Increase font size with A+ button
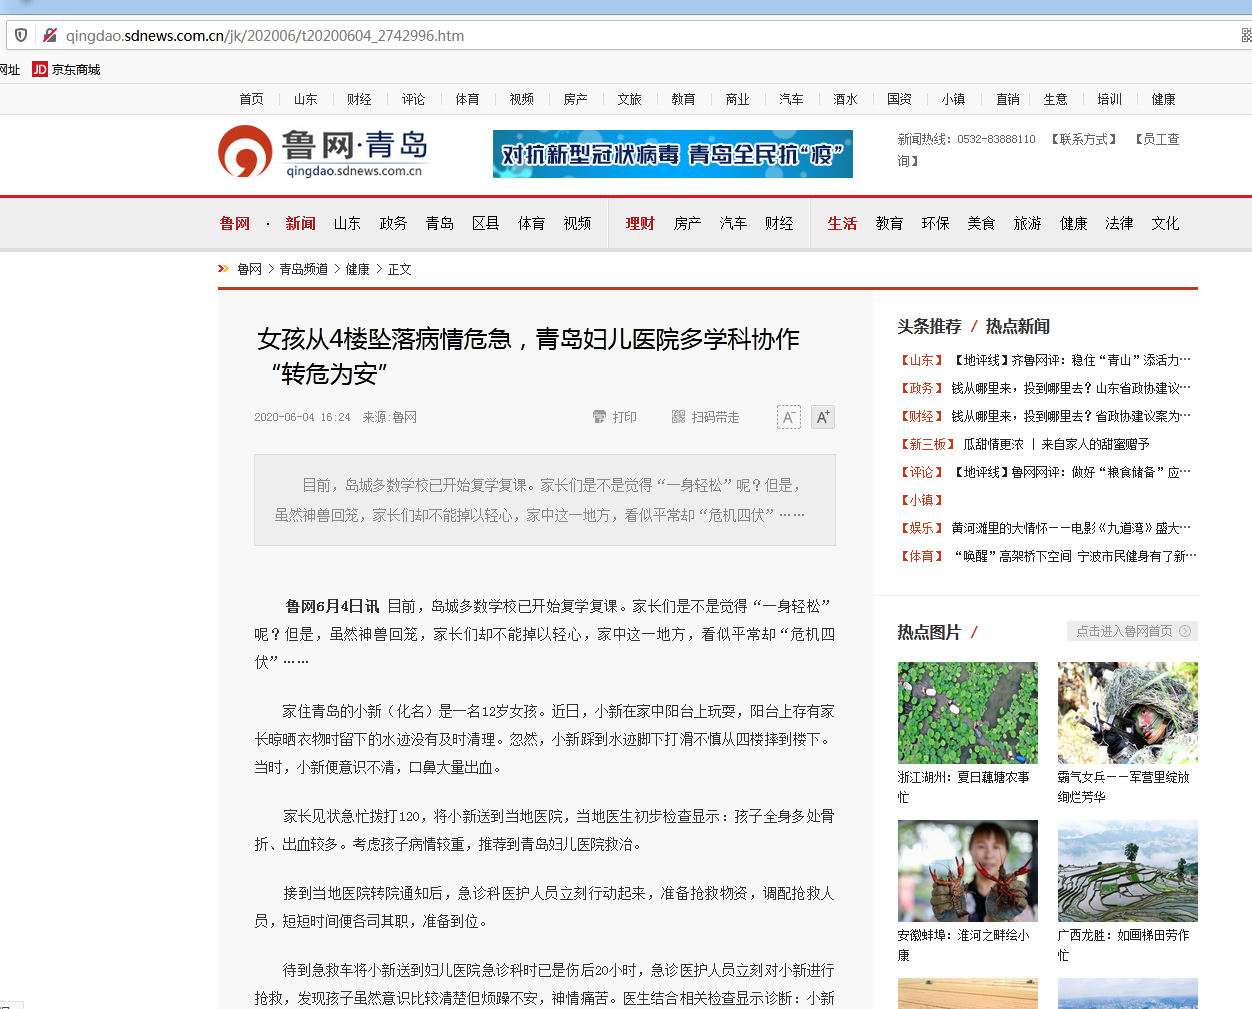Screen dimensions: 1252x1009 822,417
